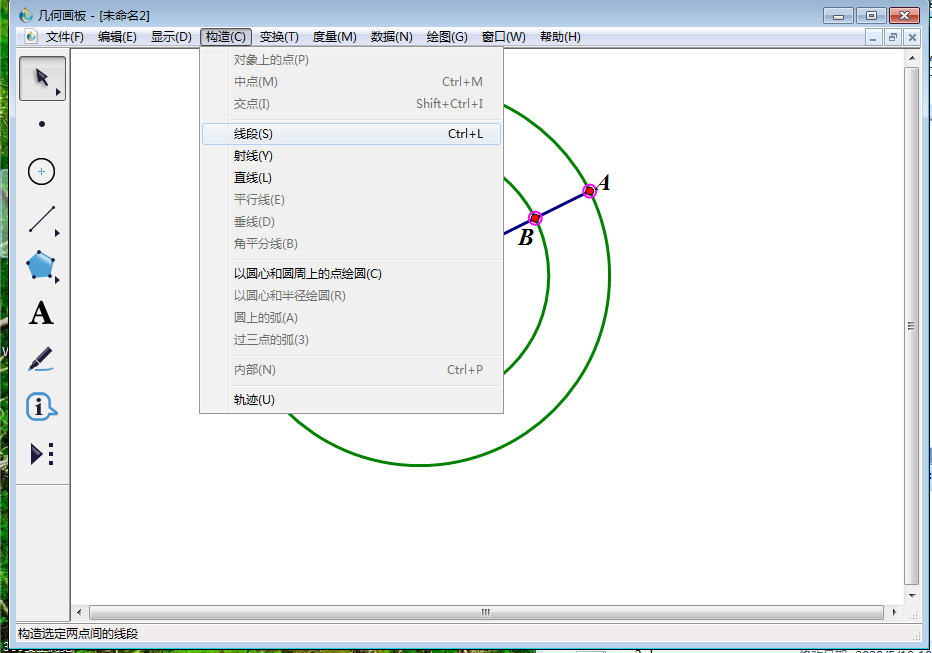This screenshot has height=653, width=932.
Task: Select the Compass circle tool
Action: pos(42,172)
